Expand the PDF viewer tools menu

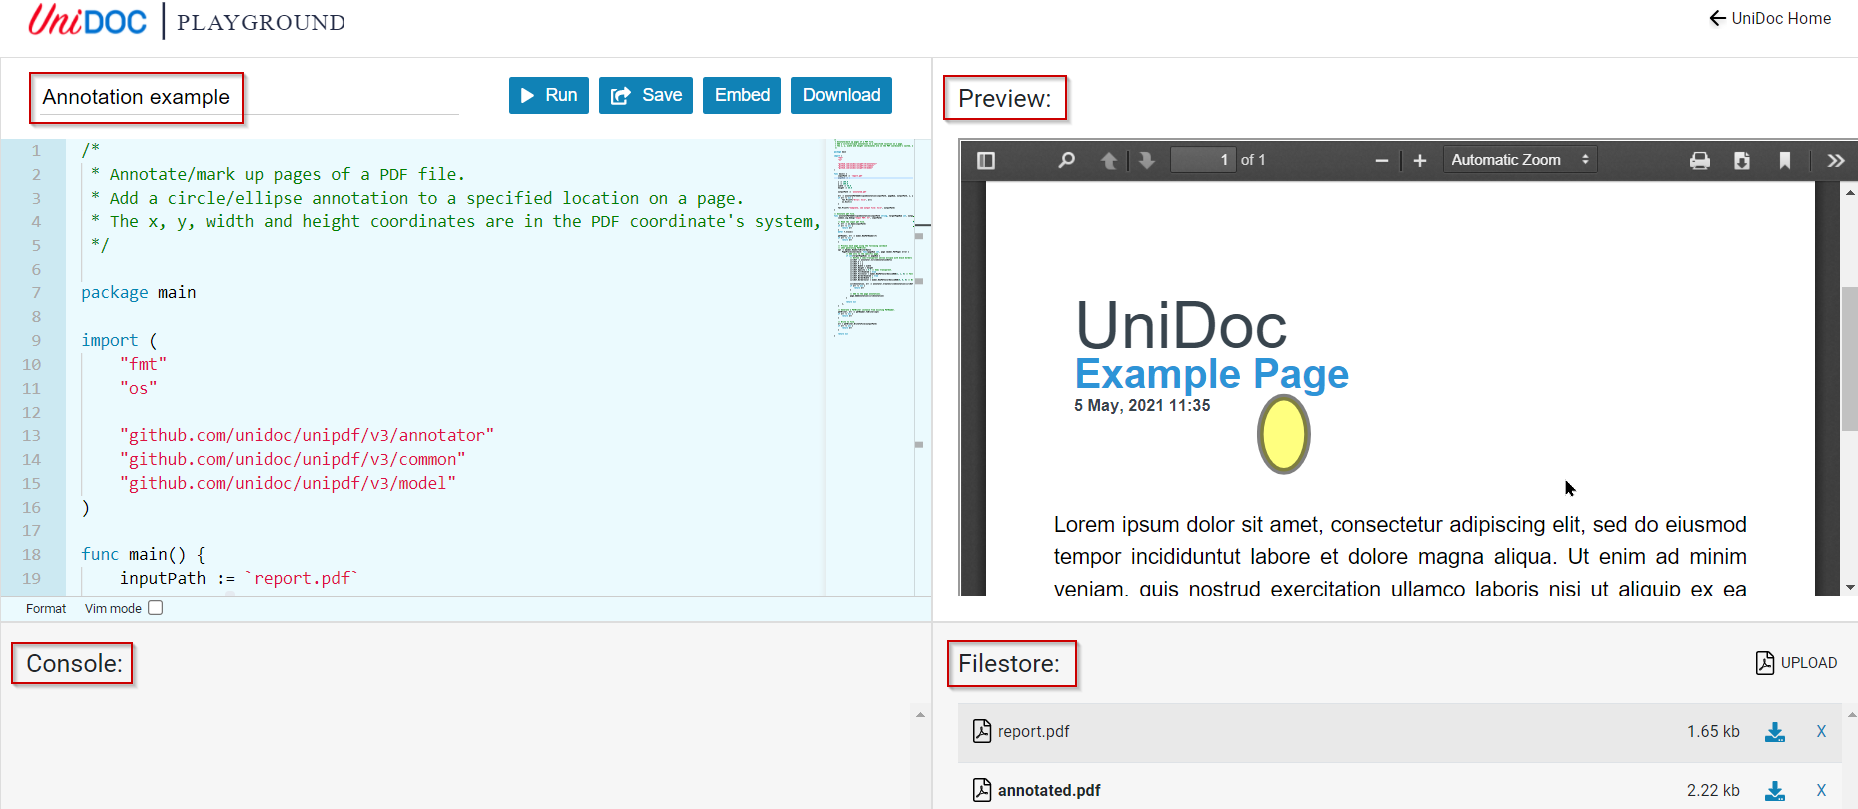coord(1835,160)
